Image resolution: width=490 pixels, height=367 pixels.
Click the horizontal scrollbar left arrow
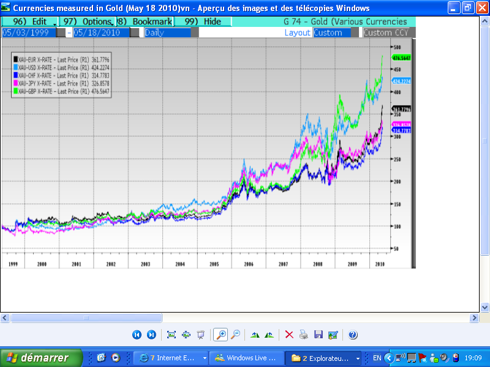(5, 318)
